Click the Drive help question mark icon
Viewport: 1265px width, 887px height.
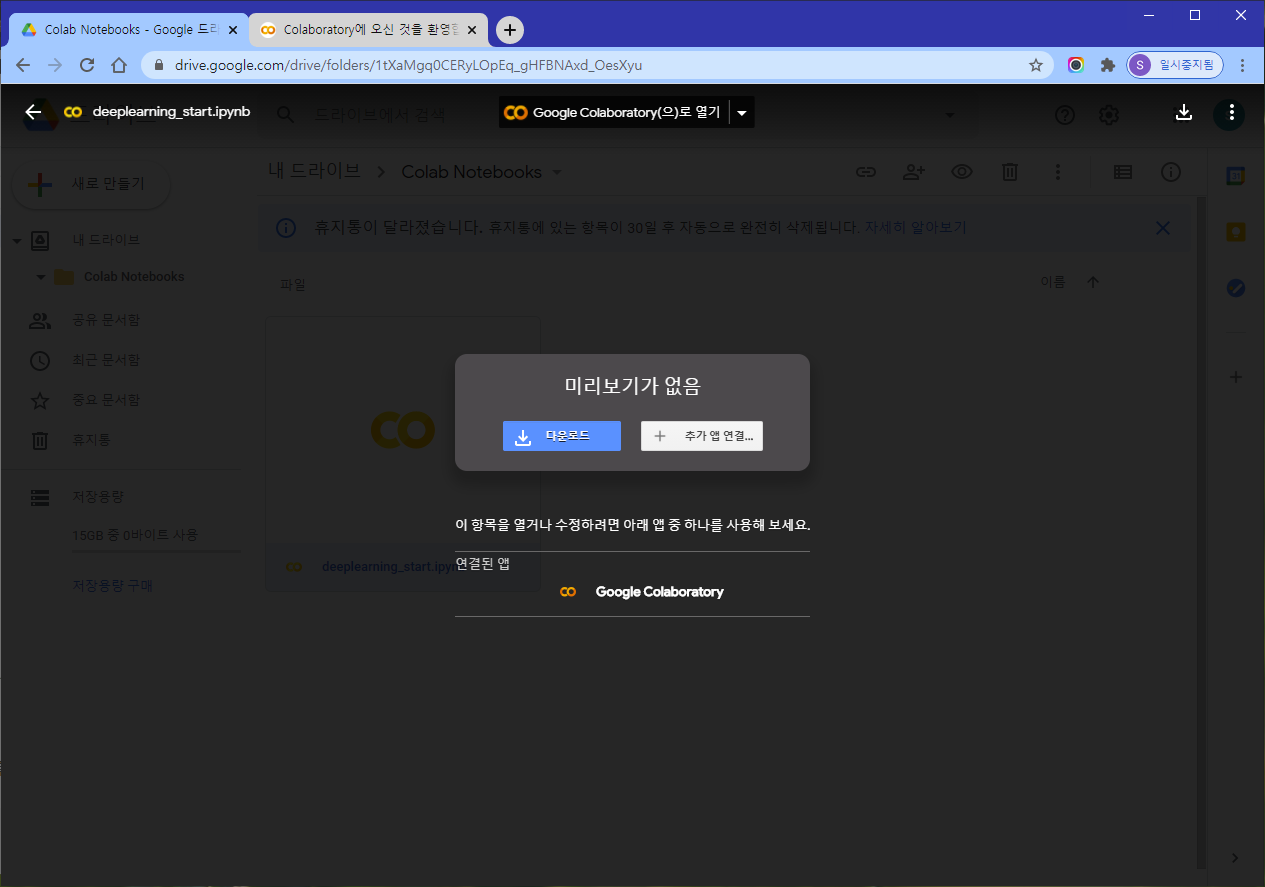click(1065, 115)
